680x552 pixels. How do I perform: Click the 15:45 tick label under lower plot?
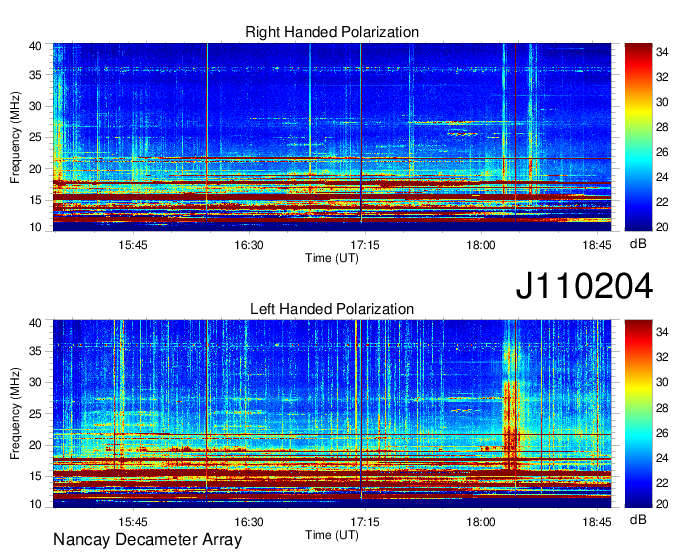(x=133, y=522)
